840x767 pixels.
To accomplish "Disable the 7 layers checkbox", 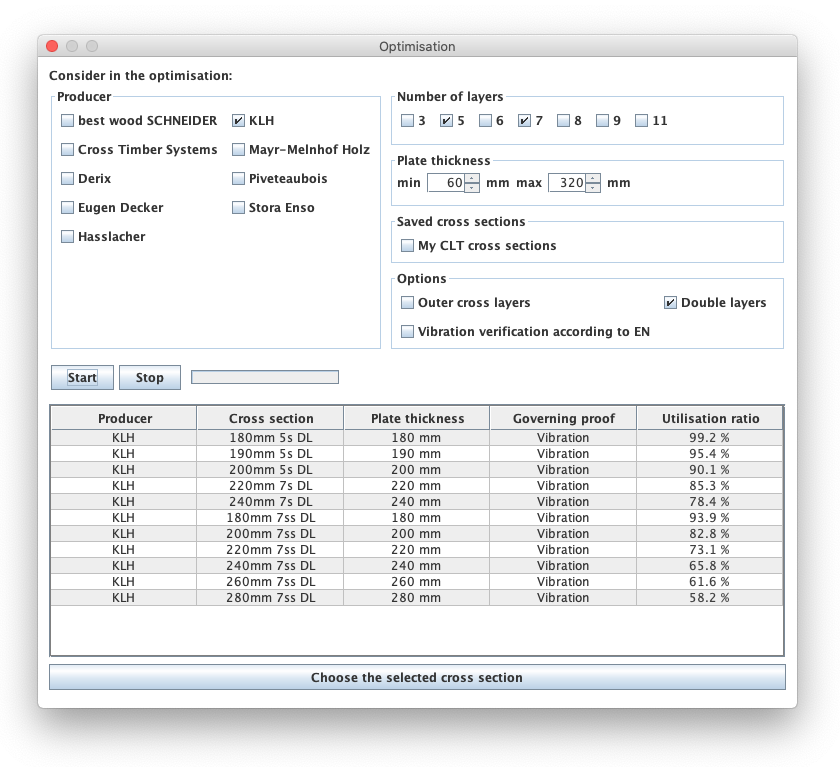I will [525, 121].
